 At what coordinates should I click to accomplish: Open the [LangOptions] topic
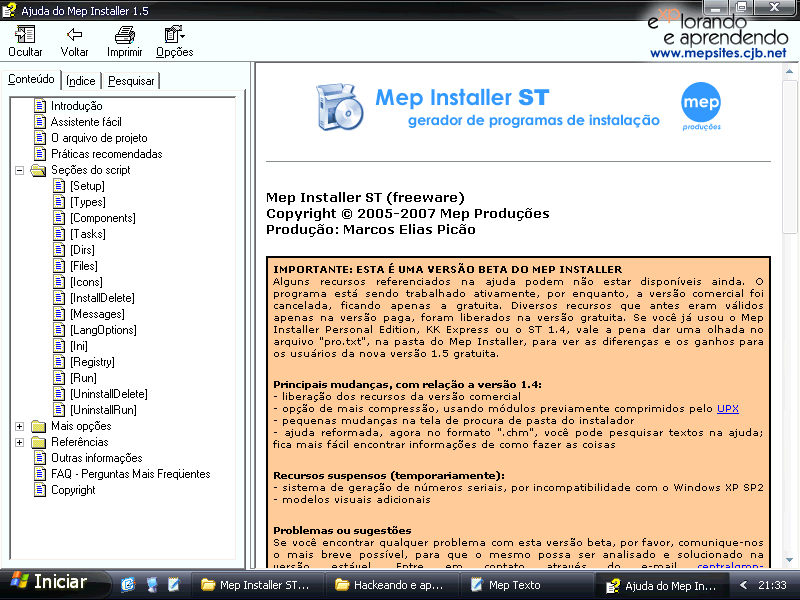pos(104,330)
